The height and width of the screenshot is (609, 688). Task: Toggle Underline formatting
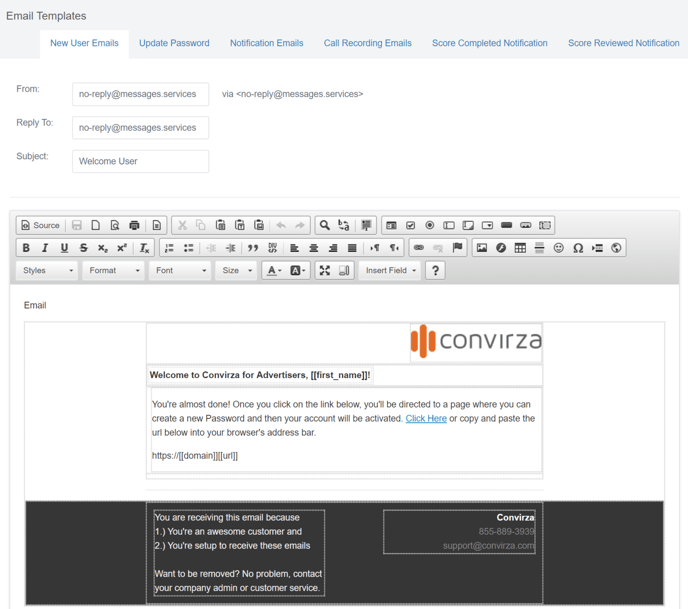point(64,248)
